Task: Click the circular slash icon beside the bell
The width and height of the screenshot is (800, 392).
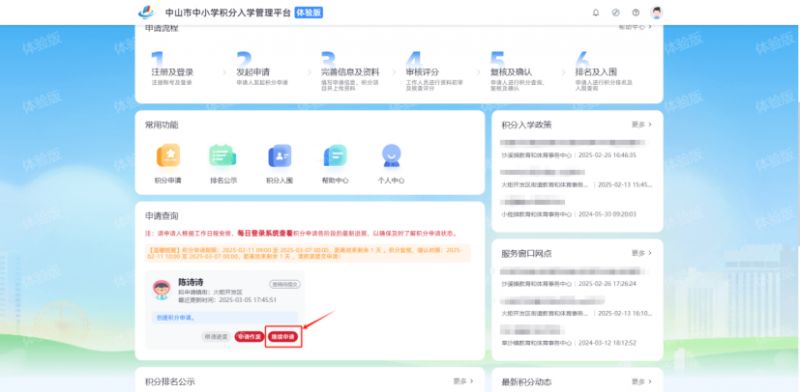Action: coord(615,13)
